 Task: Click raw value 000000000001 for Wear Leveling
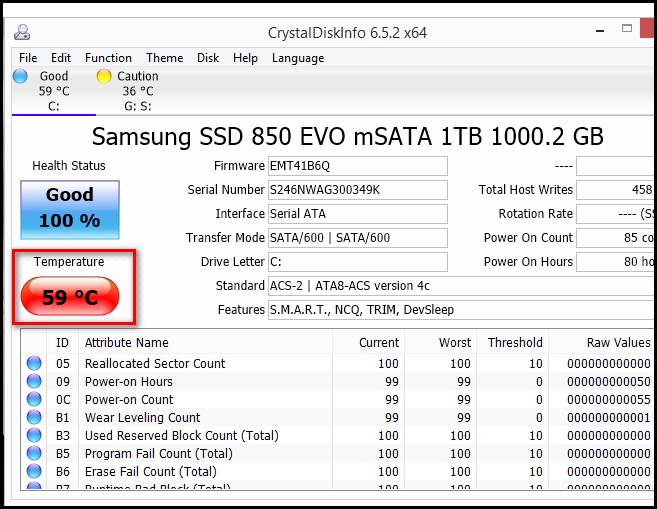609,418
